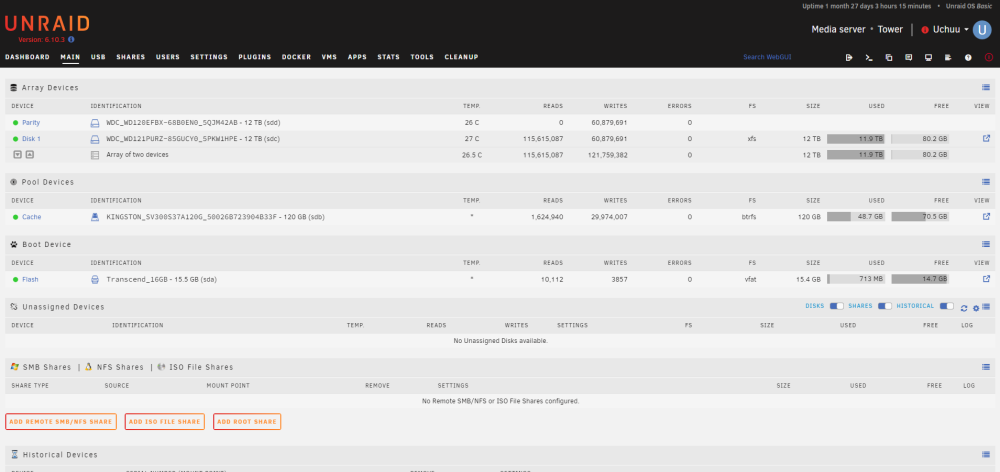Viewport: 1000px width, 472px height.
Task: Toggle the Disks switch off
Action: pos(836,306)
